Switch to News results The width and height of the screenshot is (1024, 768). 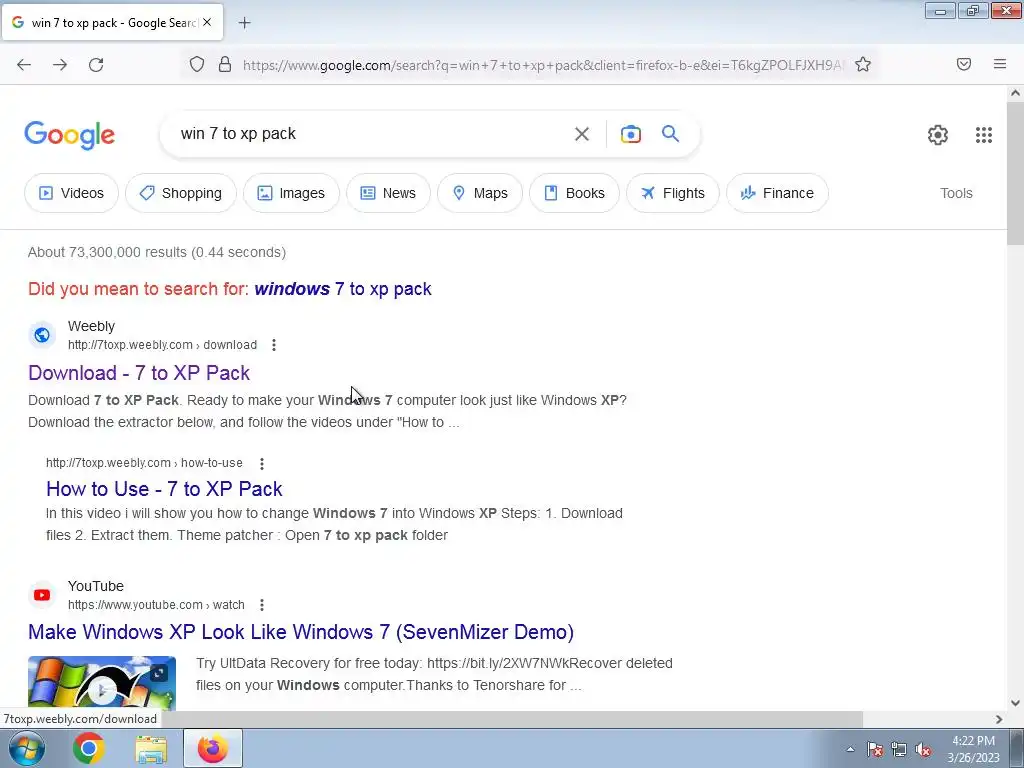click(x=389, y=193)
